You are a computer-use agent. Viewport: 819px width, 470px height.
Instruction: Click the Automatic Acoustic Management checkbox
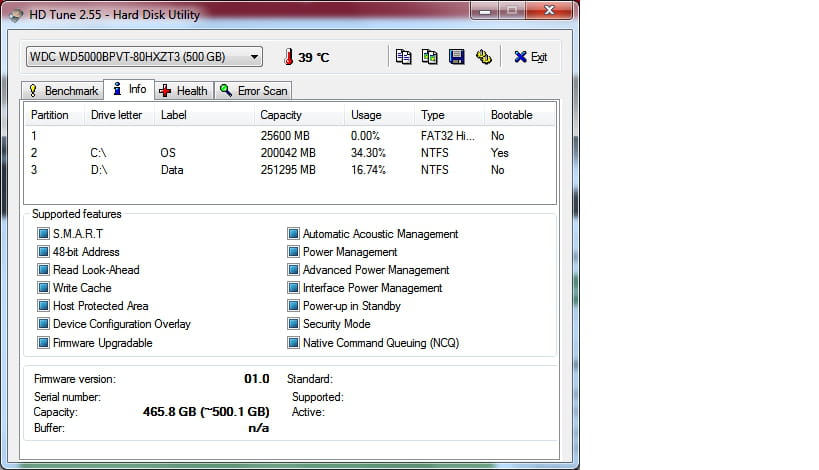click(x=294, y=233)
